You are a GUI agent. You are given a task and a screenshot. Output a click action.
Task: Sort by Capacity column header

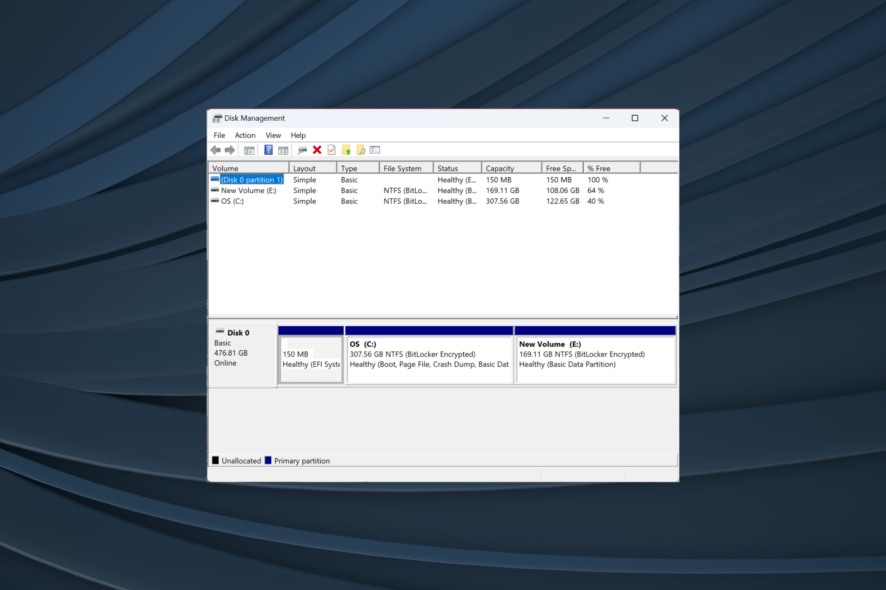[x=512, y=168]
